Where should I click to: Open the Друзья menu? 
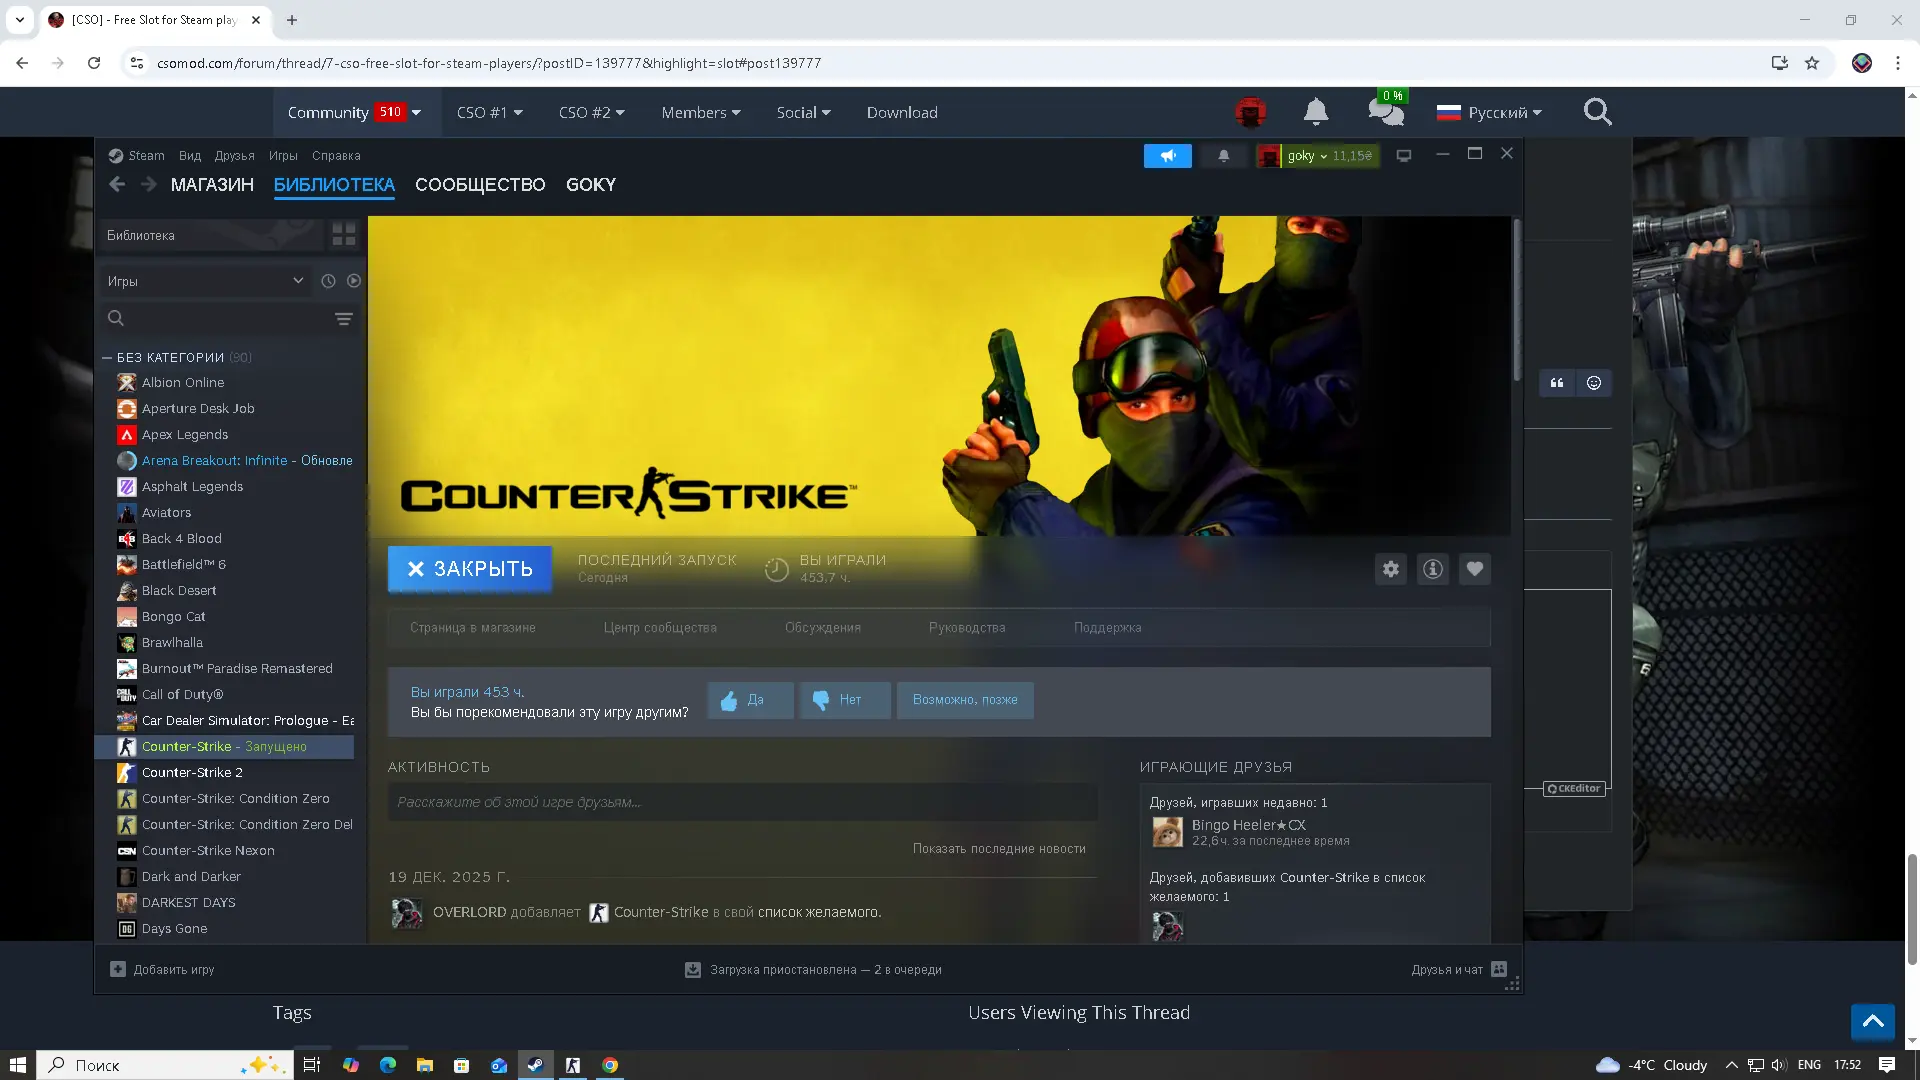pos(234,155)
